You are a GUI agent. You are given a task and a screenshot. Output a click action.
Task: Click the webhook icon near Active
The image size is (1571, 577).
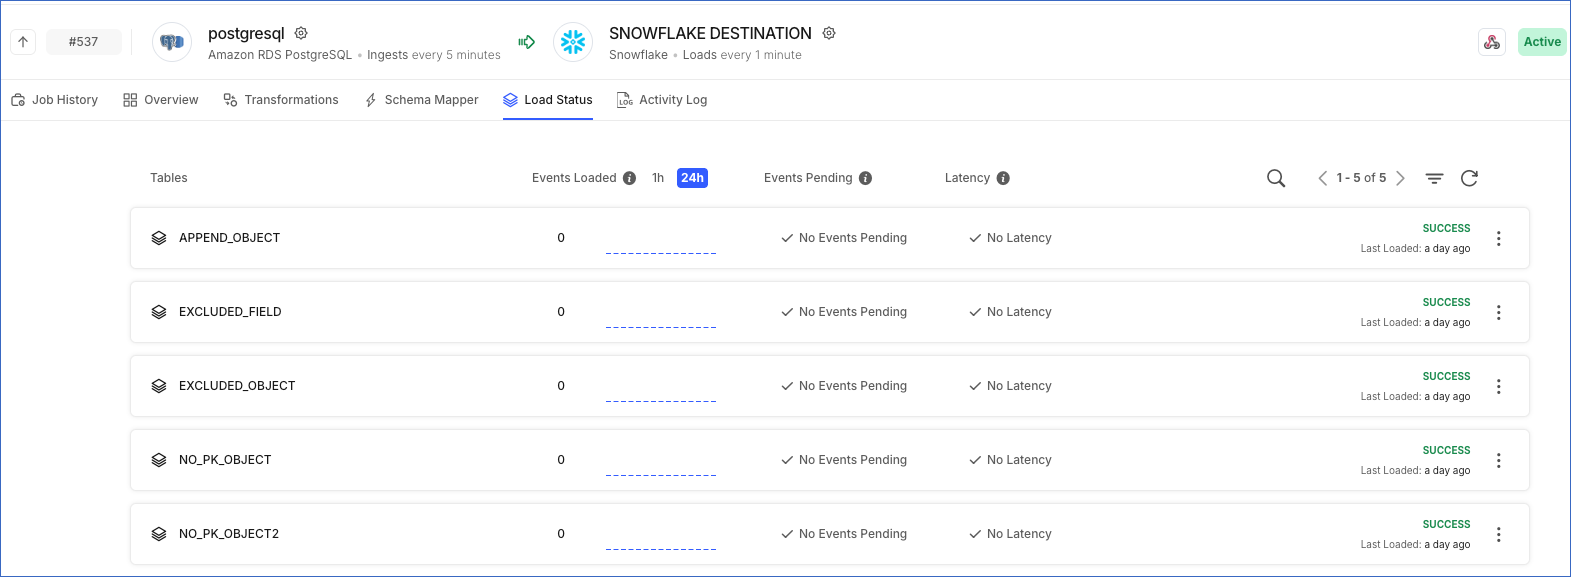click(x=1492, y=42)
